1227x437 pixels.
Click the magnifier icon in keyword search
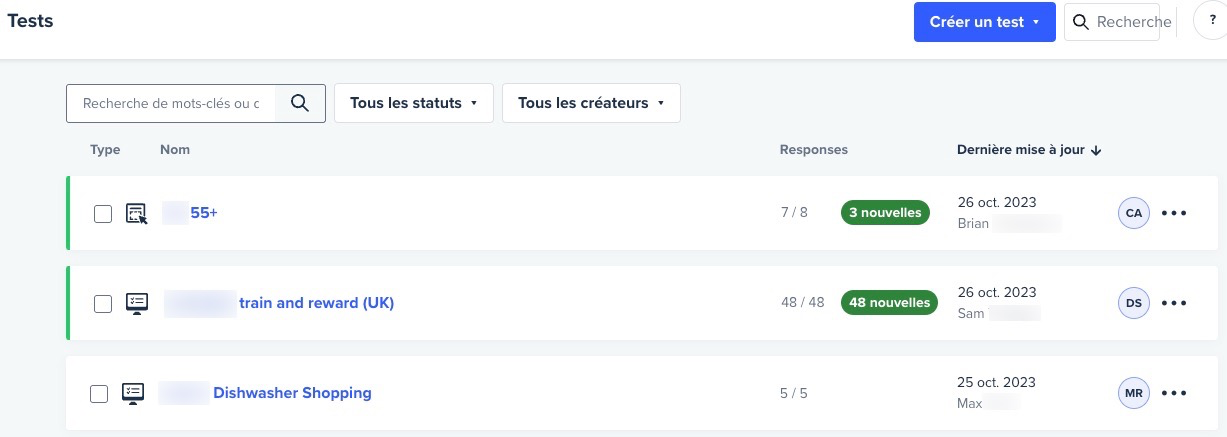tap(300, 103)
